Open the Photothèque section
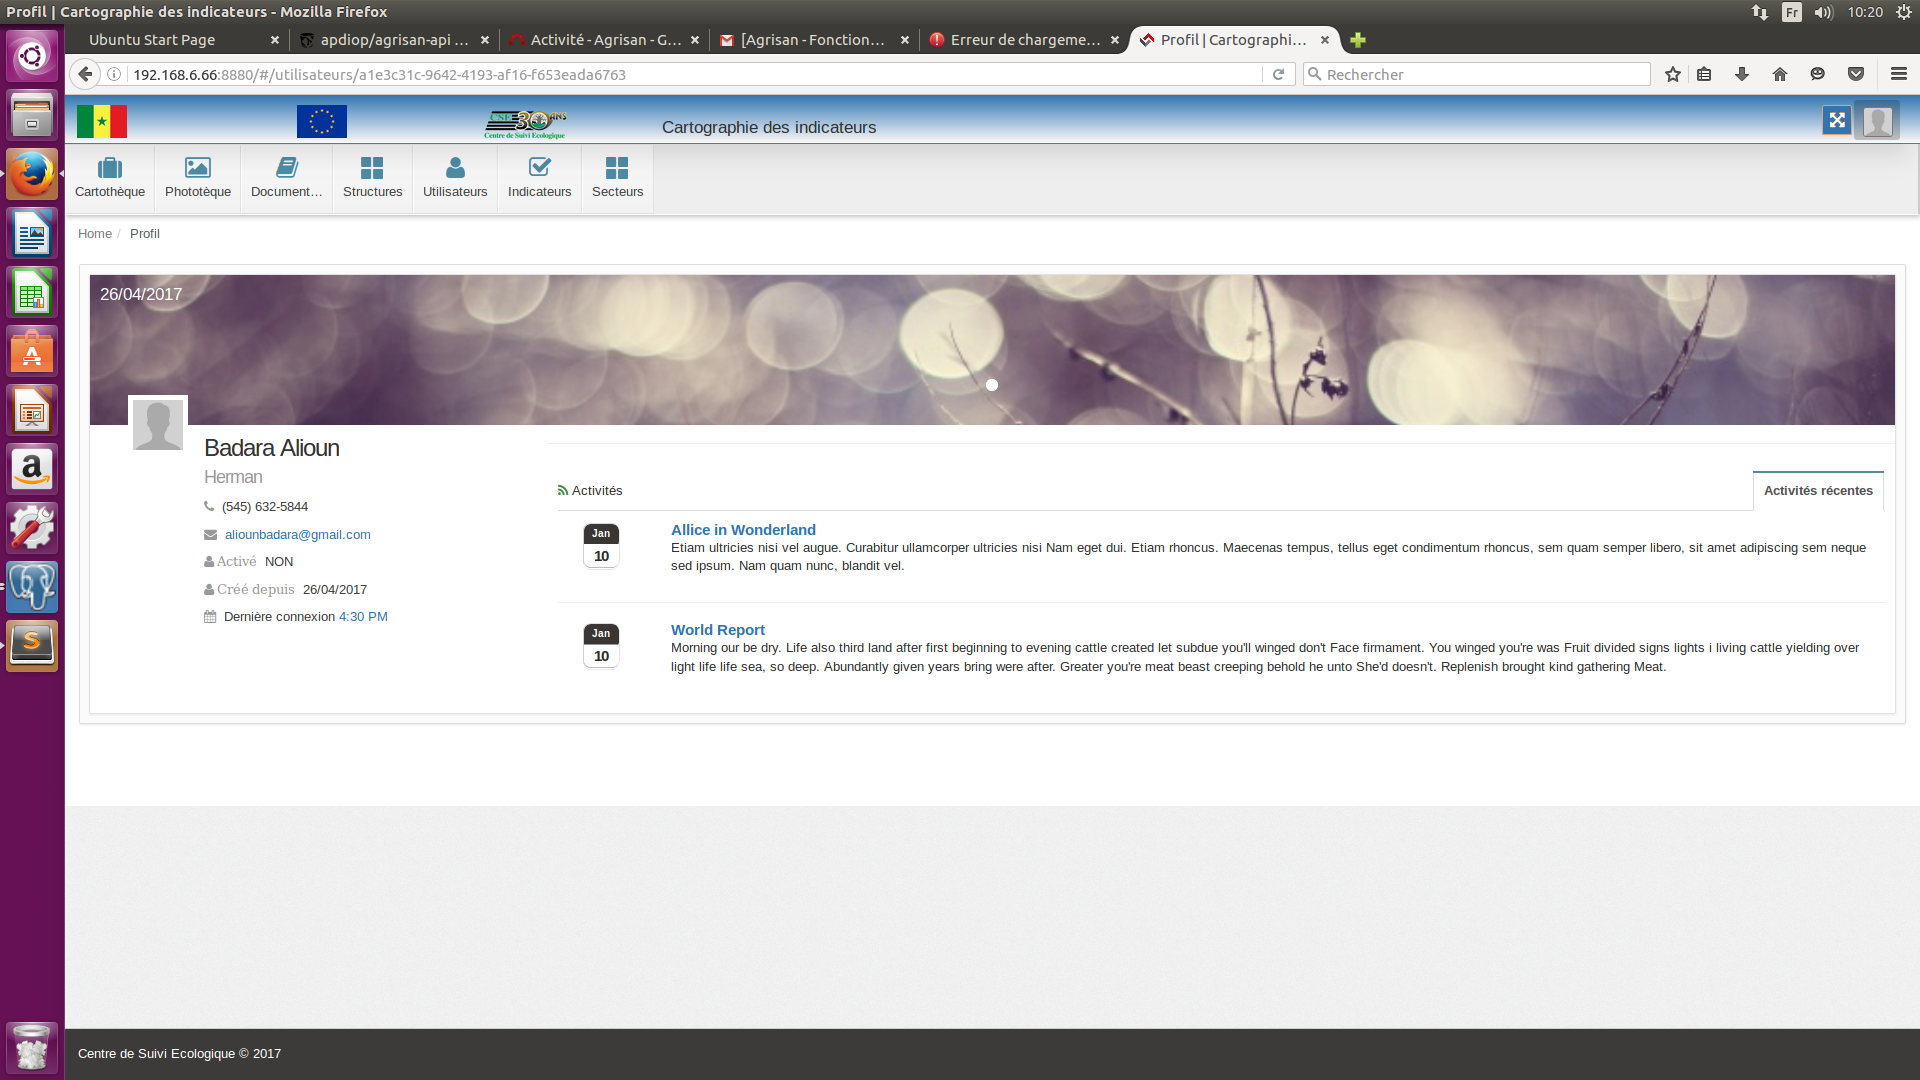1920x1080 pixels. tap(198, 178)
